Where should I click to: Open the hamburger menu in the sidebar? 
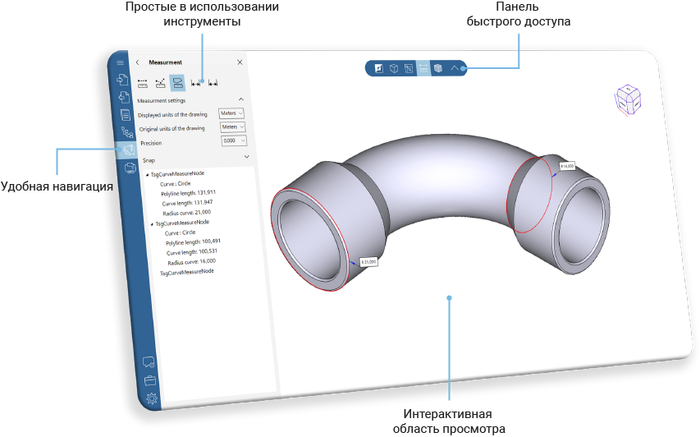120,62
